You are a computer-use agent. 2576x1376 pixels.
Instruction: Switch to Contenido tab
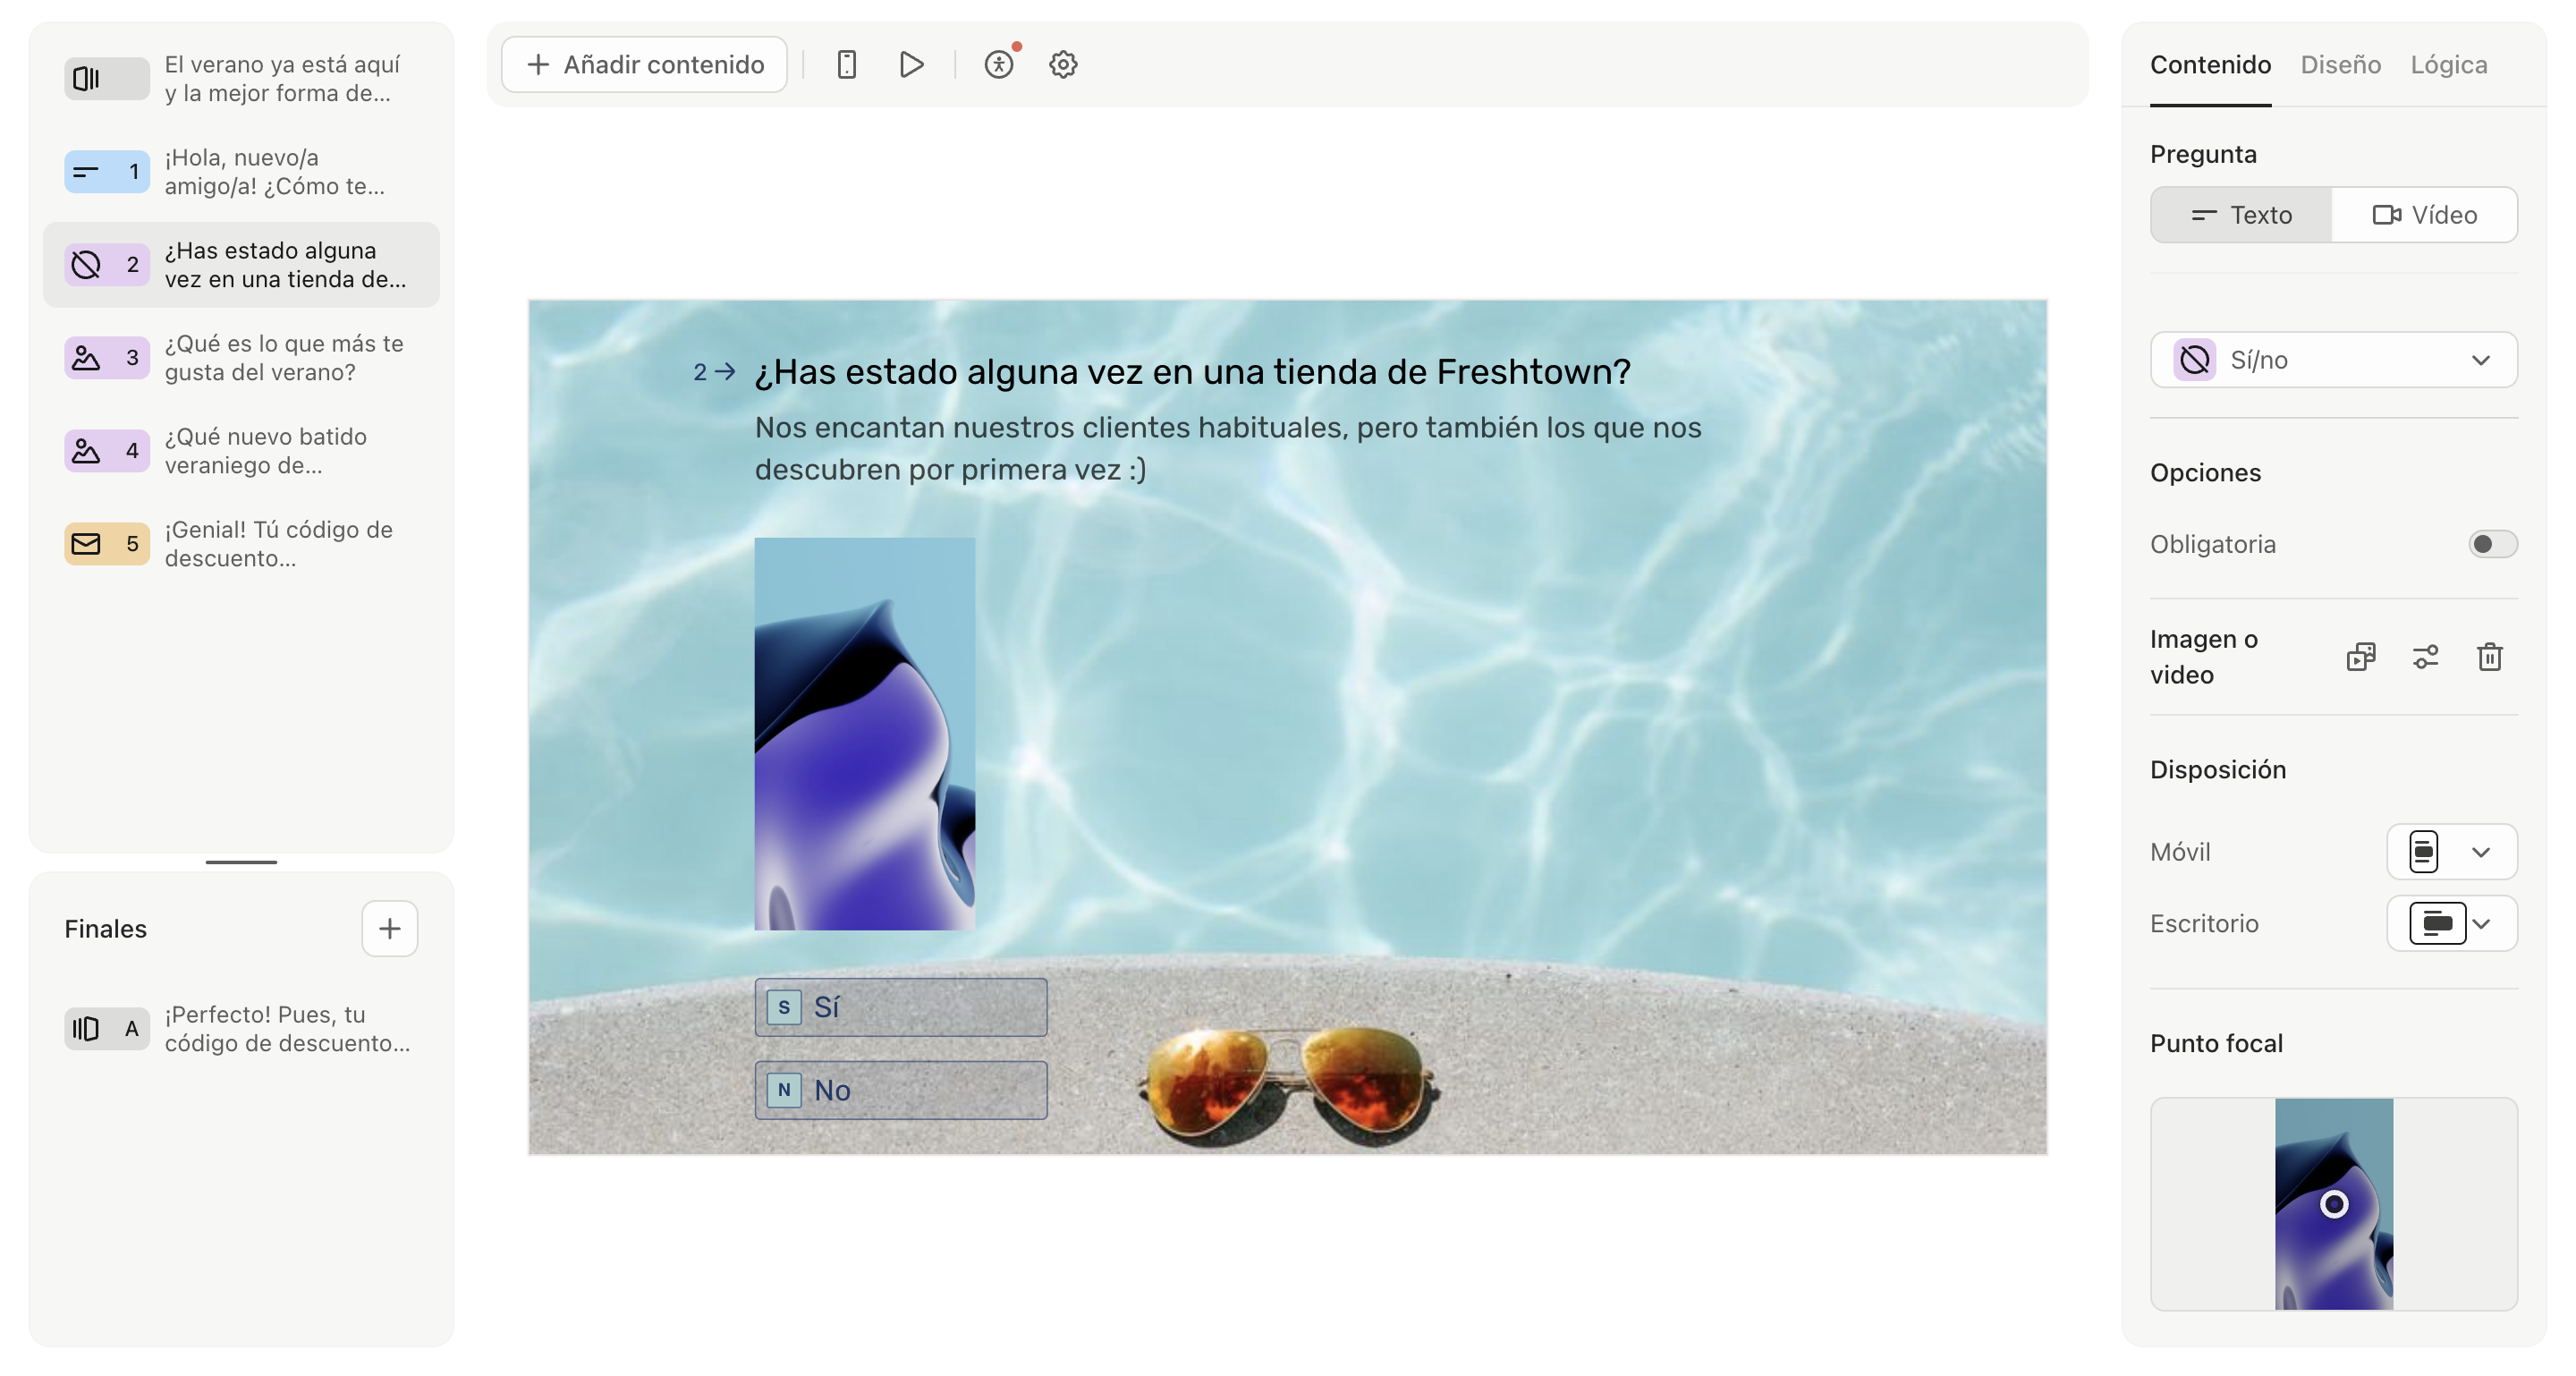[2211, 65]
